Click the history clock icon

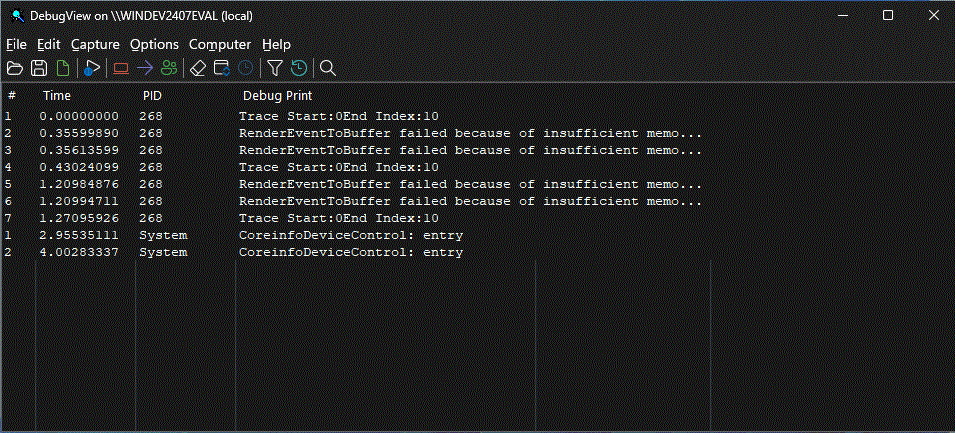pos(298,68)
